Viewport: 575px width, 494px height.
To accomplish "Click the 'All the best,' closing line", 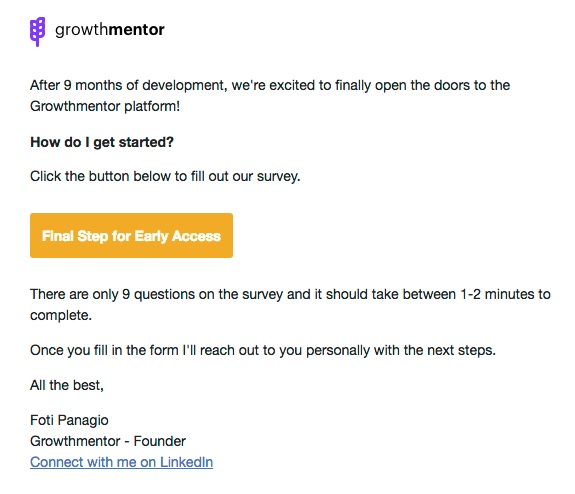I will click(67, 385).
